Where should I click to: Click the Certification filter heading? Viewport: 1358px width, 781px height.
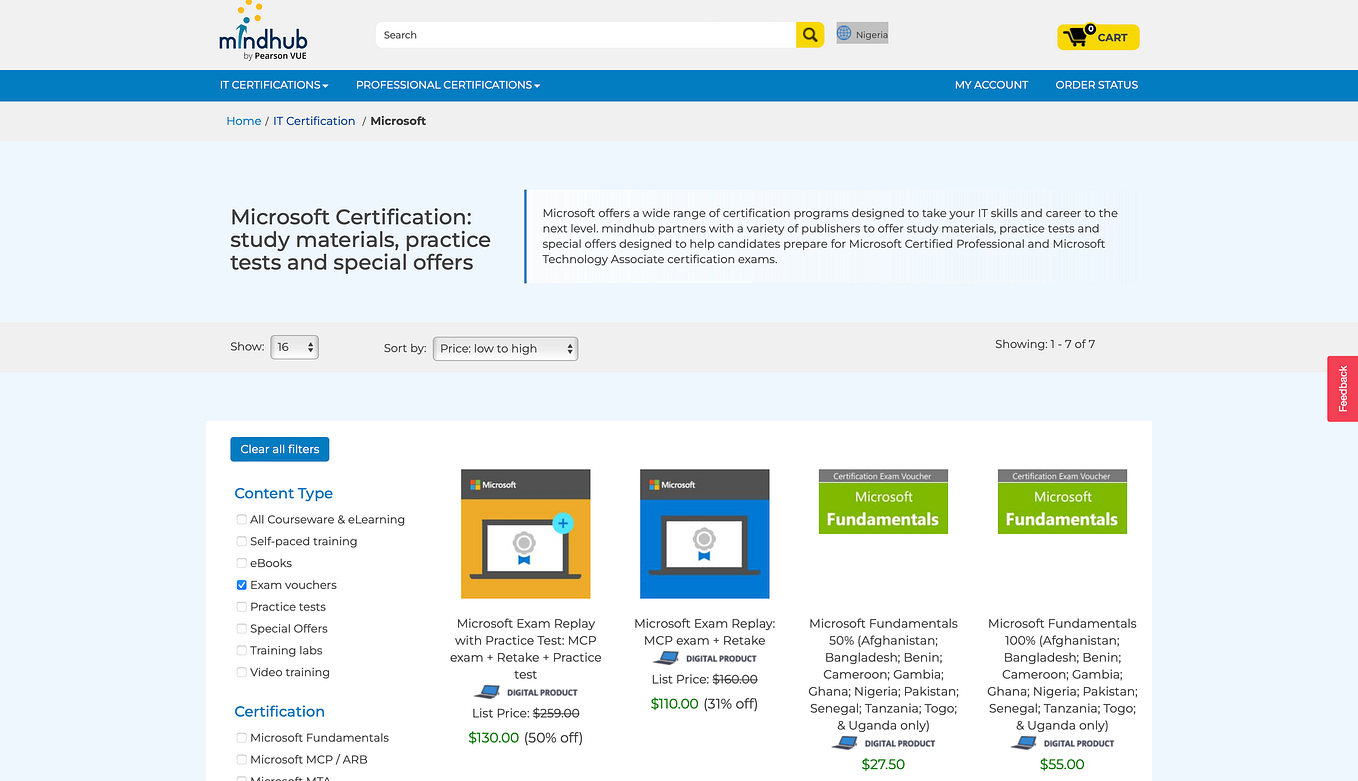279,711
